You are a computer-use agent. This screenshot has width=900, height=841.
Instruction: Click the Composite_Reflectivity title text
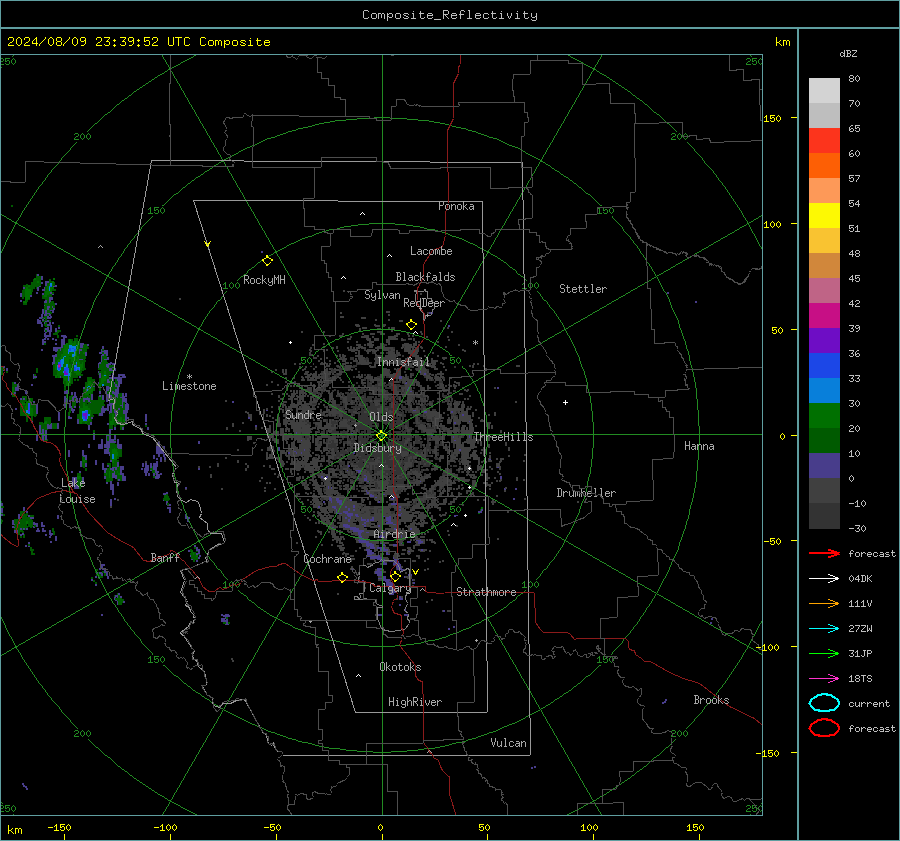[x=450, y=15]
